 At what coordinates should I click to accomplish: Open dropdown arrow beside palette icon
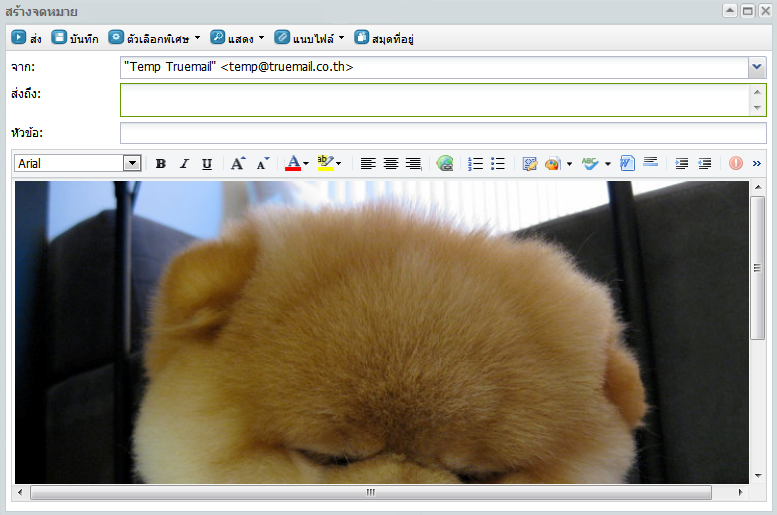point(569,164)
